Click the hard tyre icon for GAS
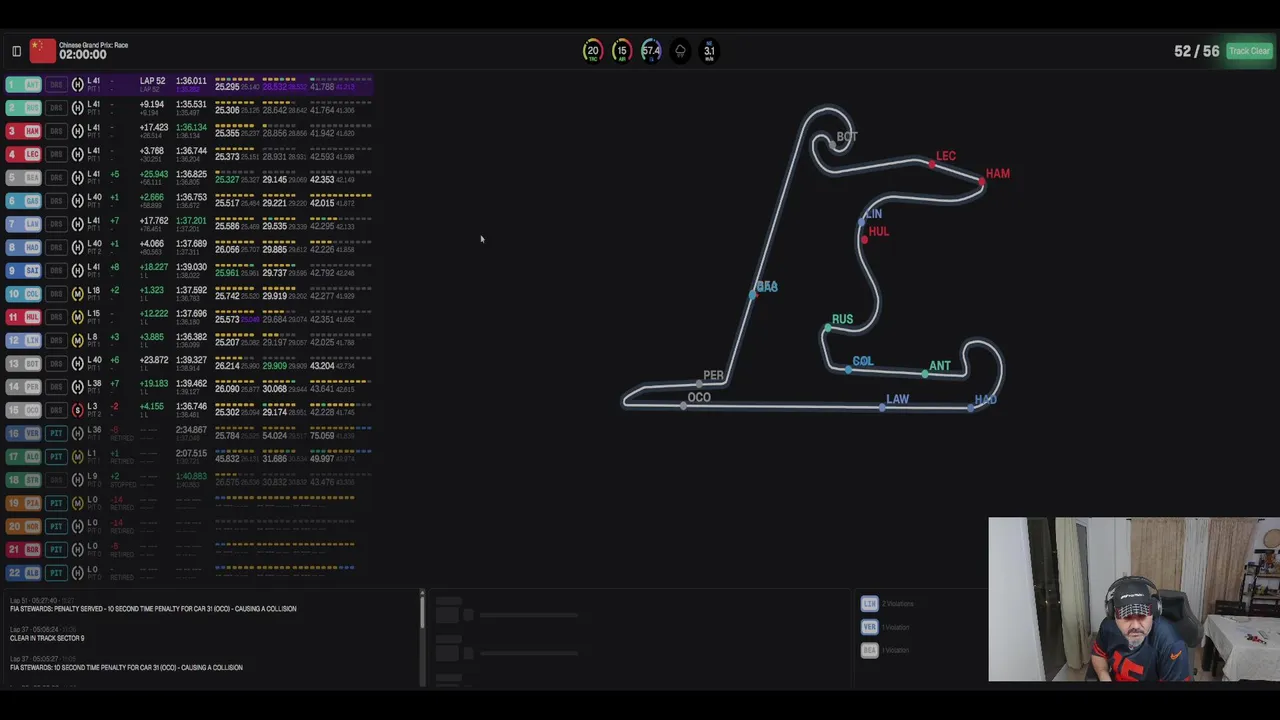This screenshot has width=1280, height=720. point(78,201)
